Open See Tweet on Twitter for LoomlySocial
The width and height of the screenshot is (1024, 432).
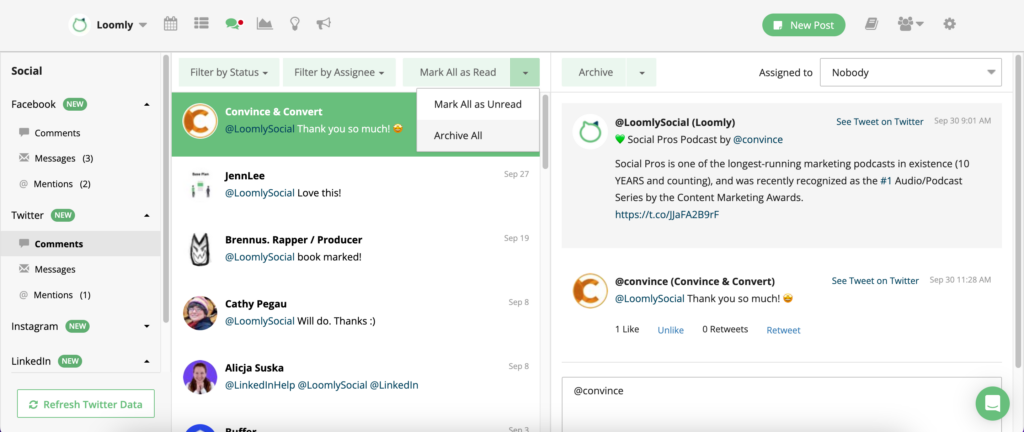coord(880,121)
